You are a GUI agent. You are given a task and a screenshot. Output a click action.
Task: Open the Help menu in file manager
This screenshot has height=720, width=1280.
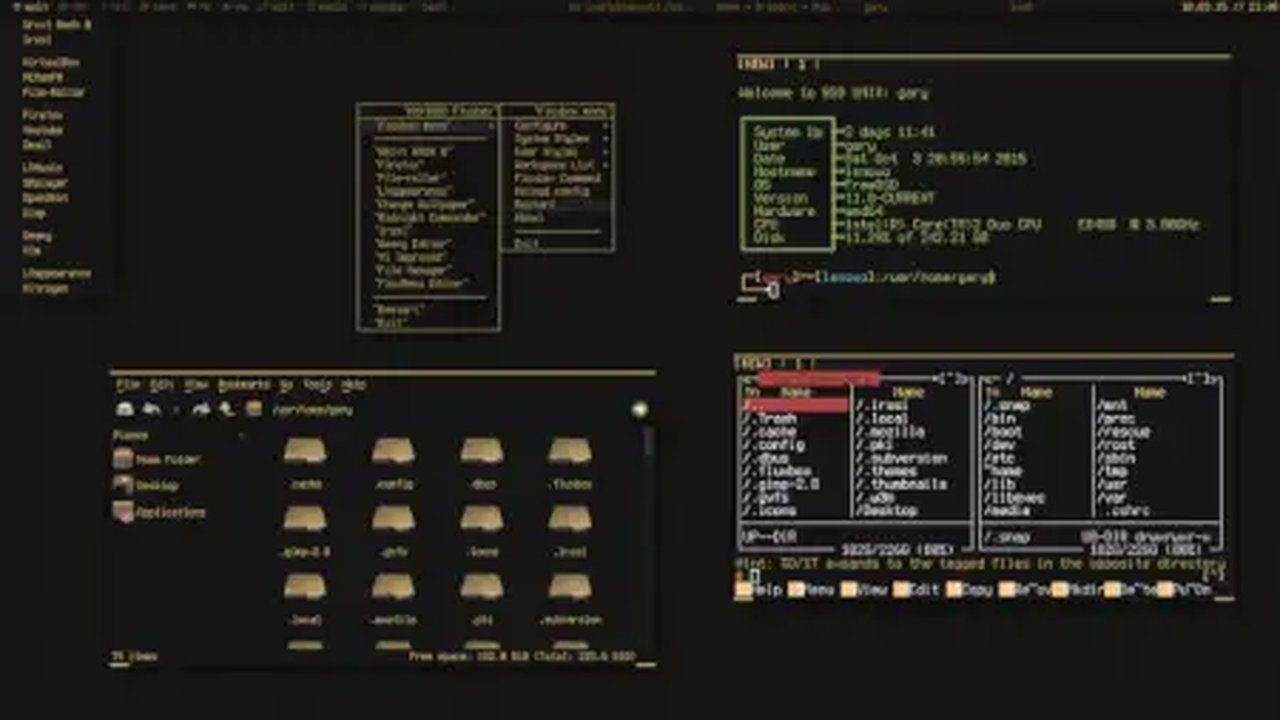point(353,384)
